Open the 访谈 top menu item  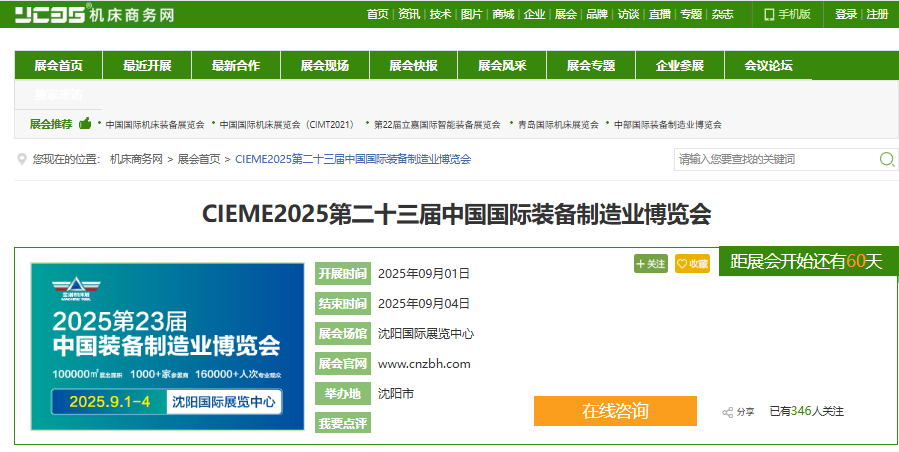(628, 14)
